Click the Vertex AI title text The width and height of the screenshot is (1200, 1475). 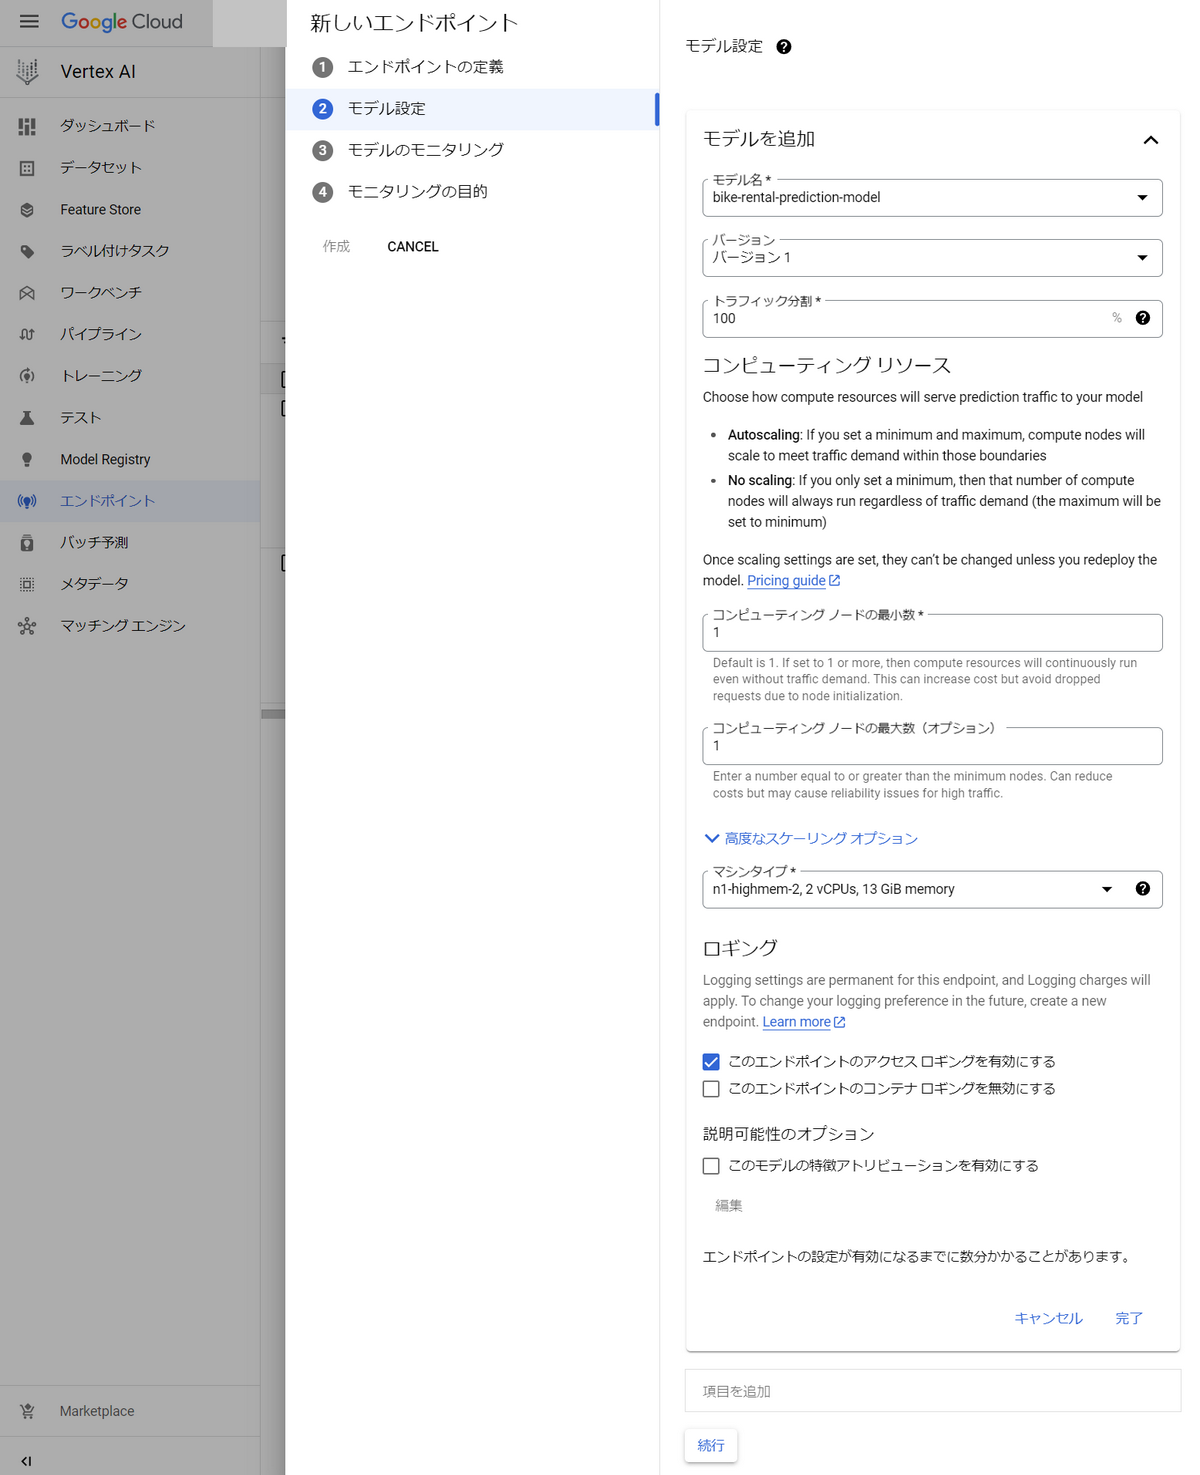(x=98, y=72)
